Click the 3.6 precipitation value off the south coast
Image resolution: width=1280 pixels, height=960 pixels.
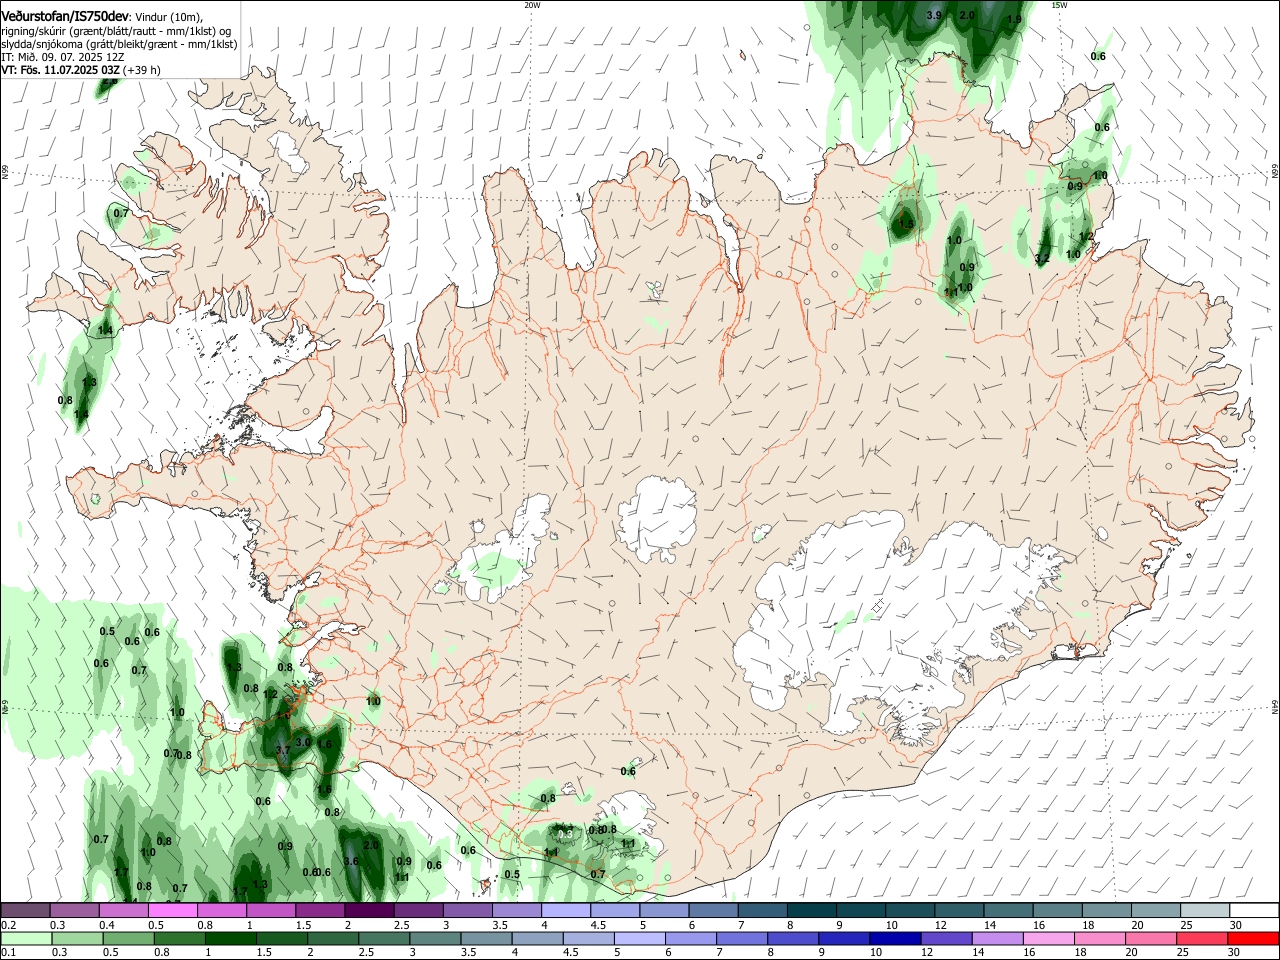pos(351,862)
